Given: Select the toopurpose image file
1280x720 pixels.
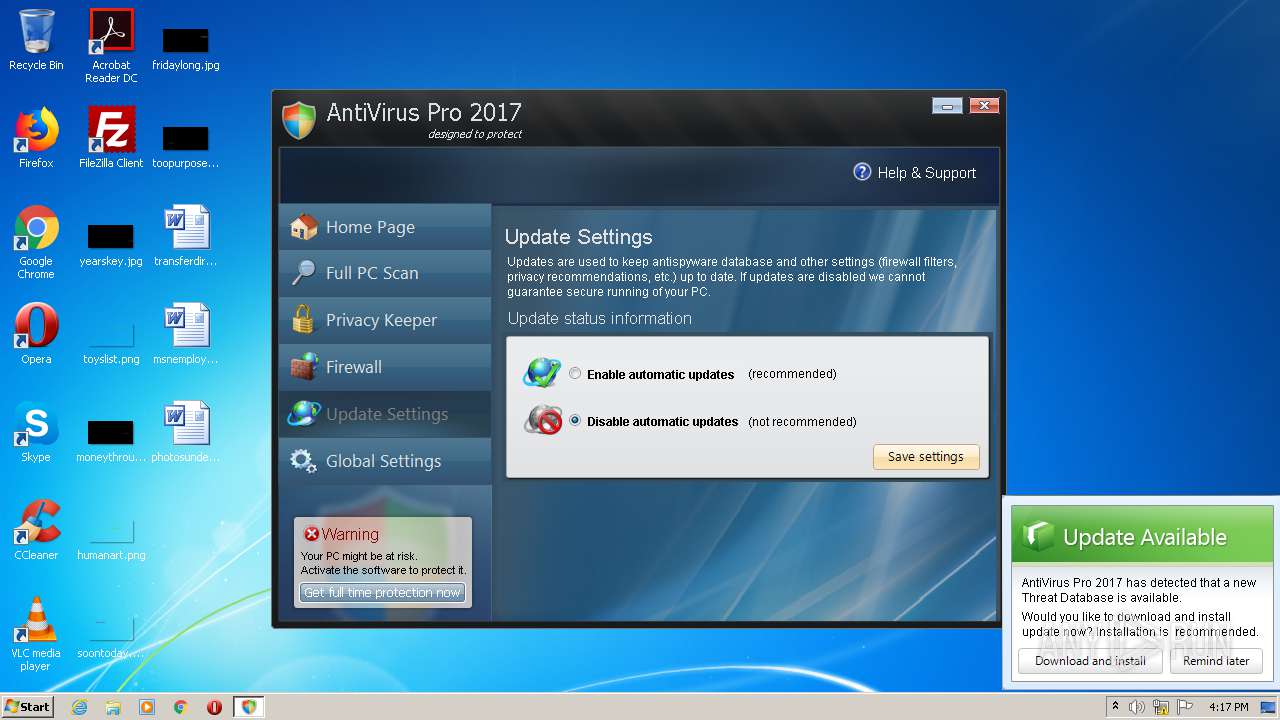Looking at the screenshot, I should [x=186, y=146].
